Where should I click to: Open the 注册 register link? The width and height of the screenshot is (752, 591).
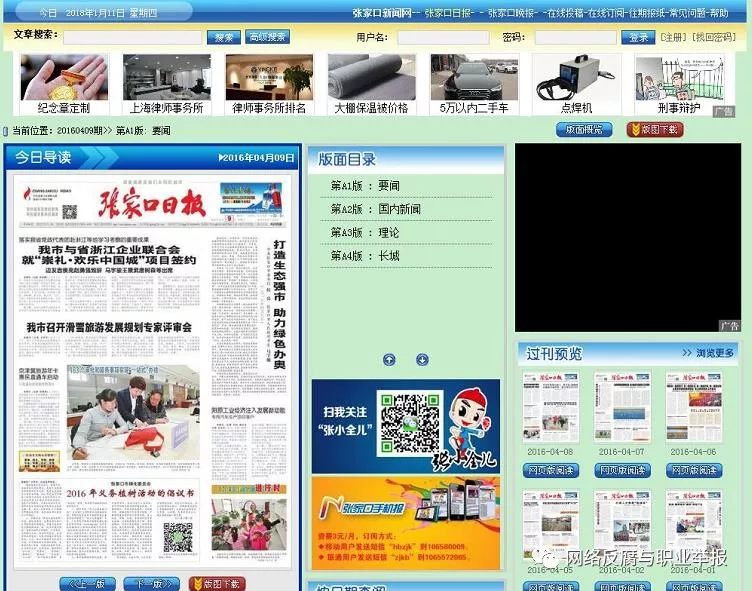pos(673,37)
